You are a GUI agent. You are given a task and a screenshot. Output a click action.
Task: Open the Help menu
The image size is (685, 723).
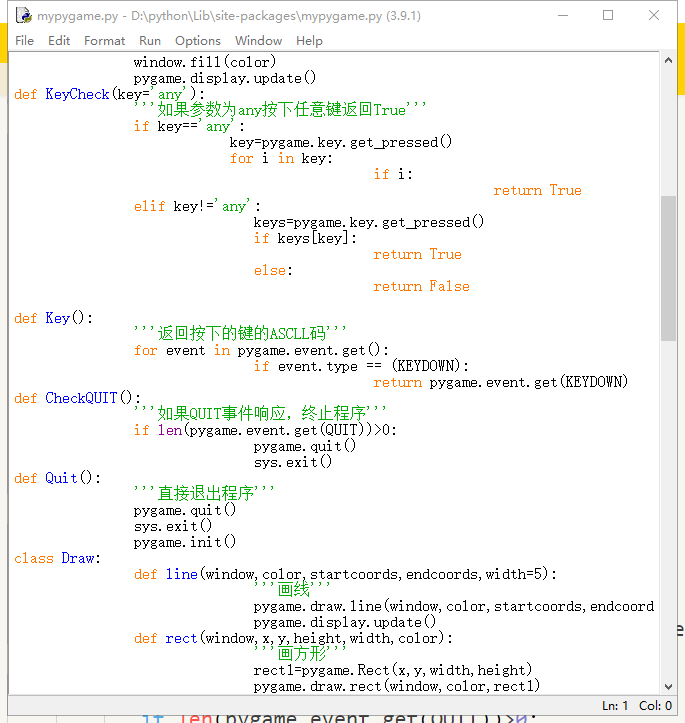click(x=309, y=41)
